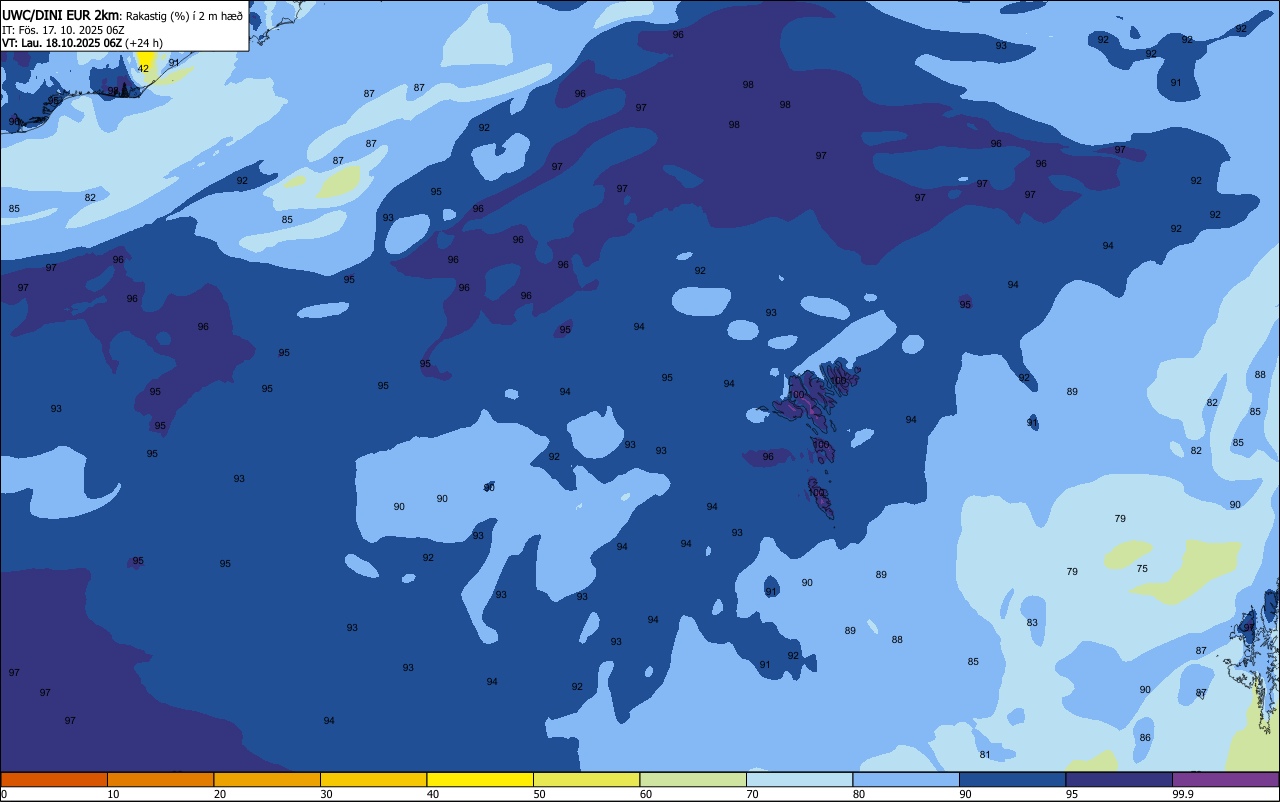
Task: Click the legend tick label '30'
Action: tap(326, 794)
